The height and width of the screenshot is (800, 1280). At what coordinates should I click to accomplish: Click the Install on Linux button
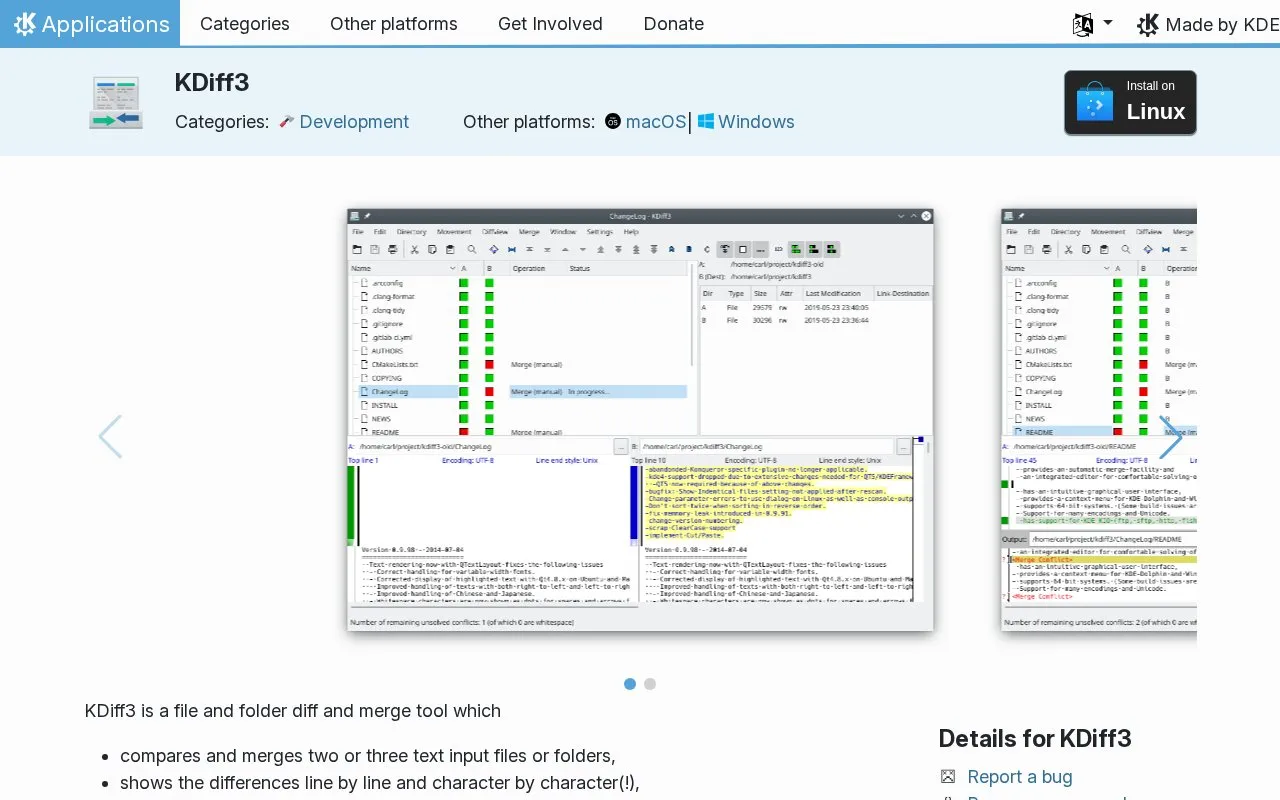1130,102
